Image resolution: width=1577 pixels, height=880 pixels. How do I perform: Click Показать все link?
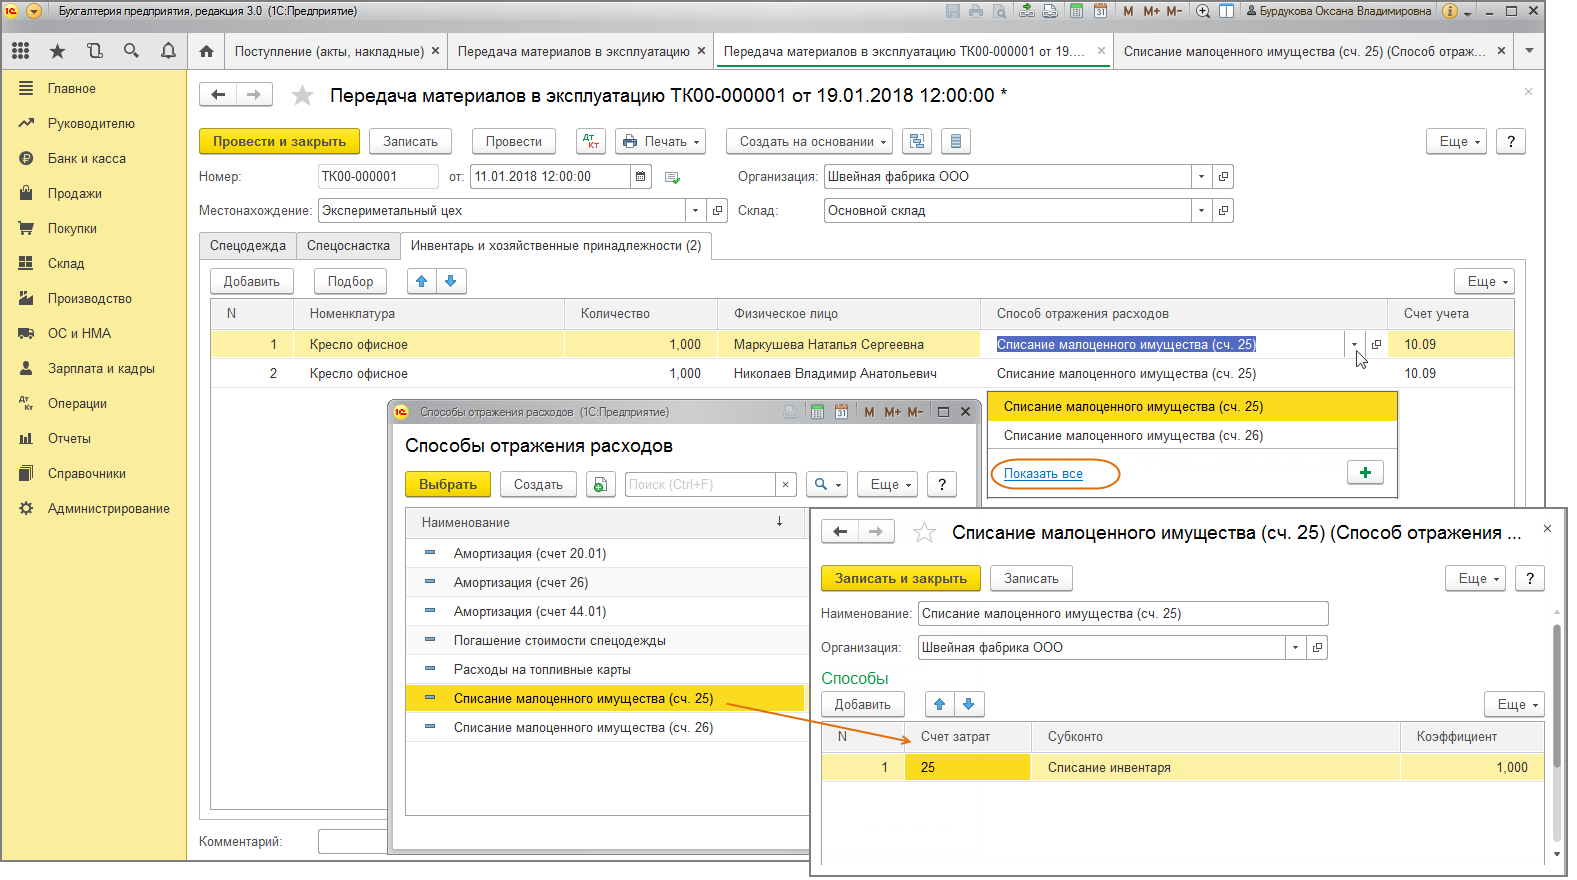coord(1043,474)
